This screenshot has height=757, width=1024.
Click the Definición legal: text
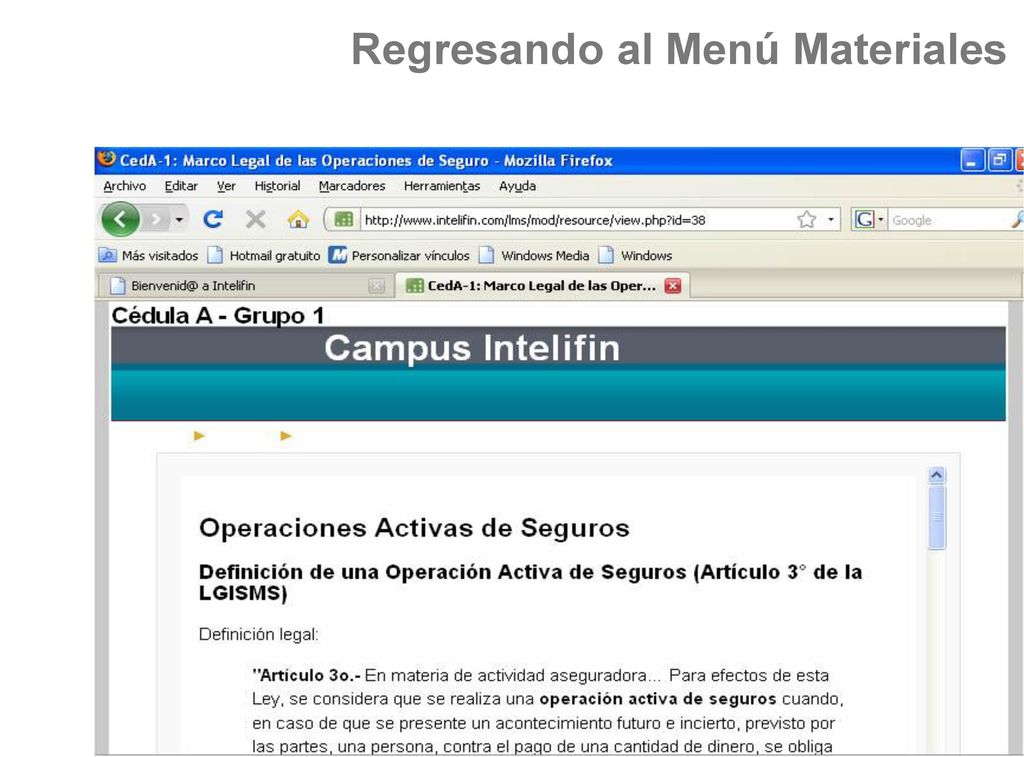259,634
